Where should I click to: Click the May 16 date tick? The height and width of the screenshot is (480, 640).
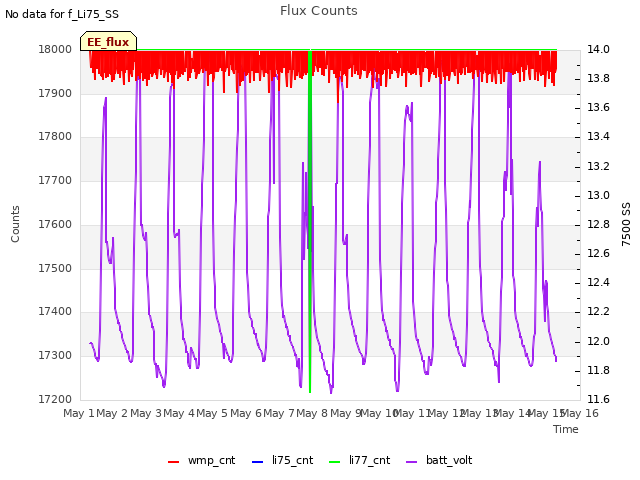(580, 413)
